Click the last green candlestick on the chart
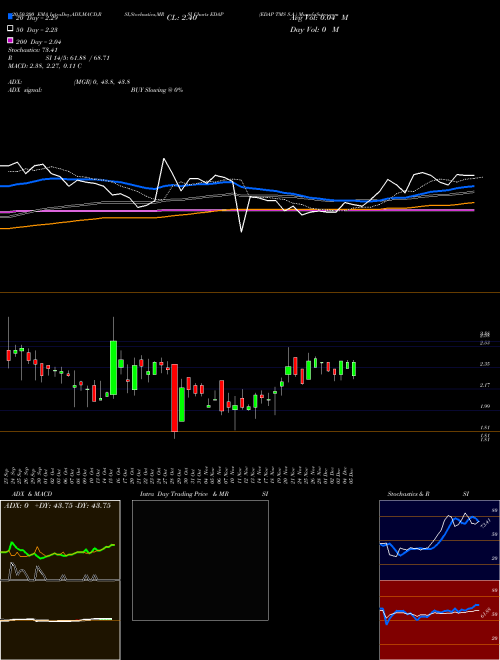Viewport: 500px width, 660px height. pos(354,369)
